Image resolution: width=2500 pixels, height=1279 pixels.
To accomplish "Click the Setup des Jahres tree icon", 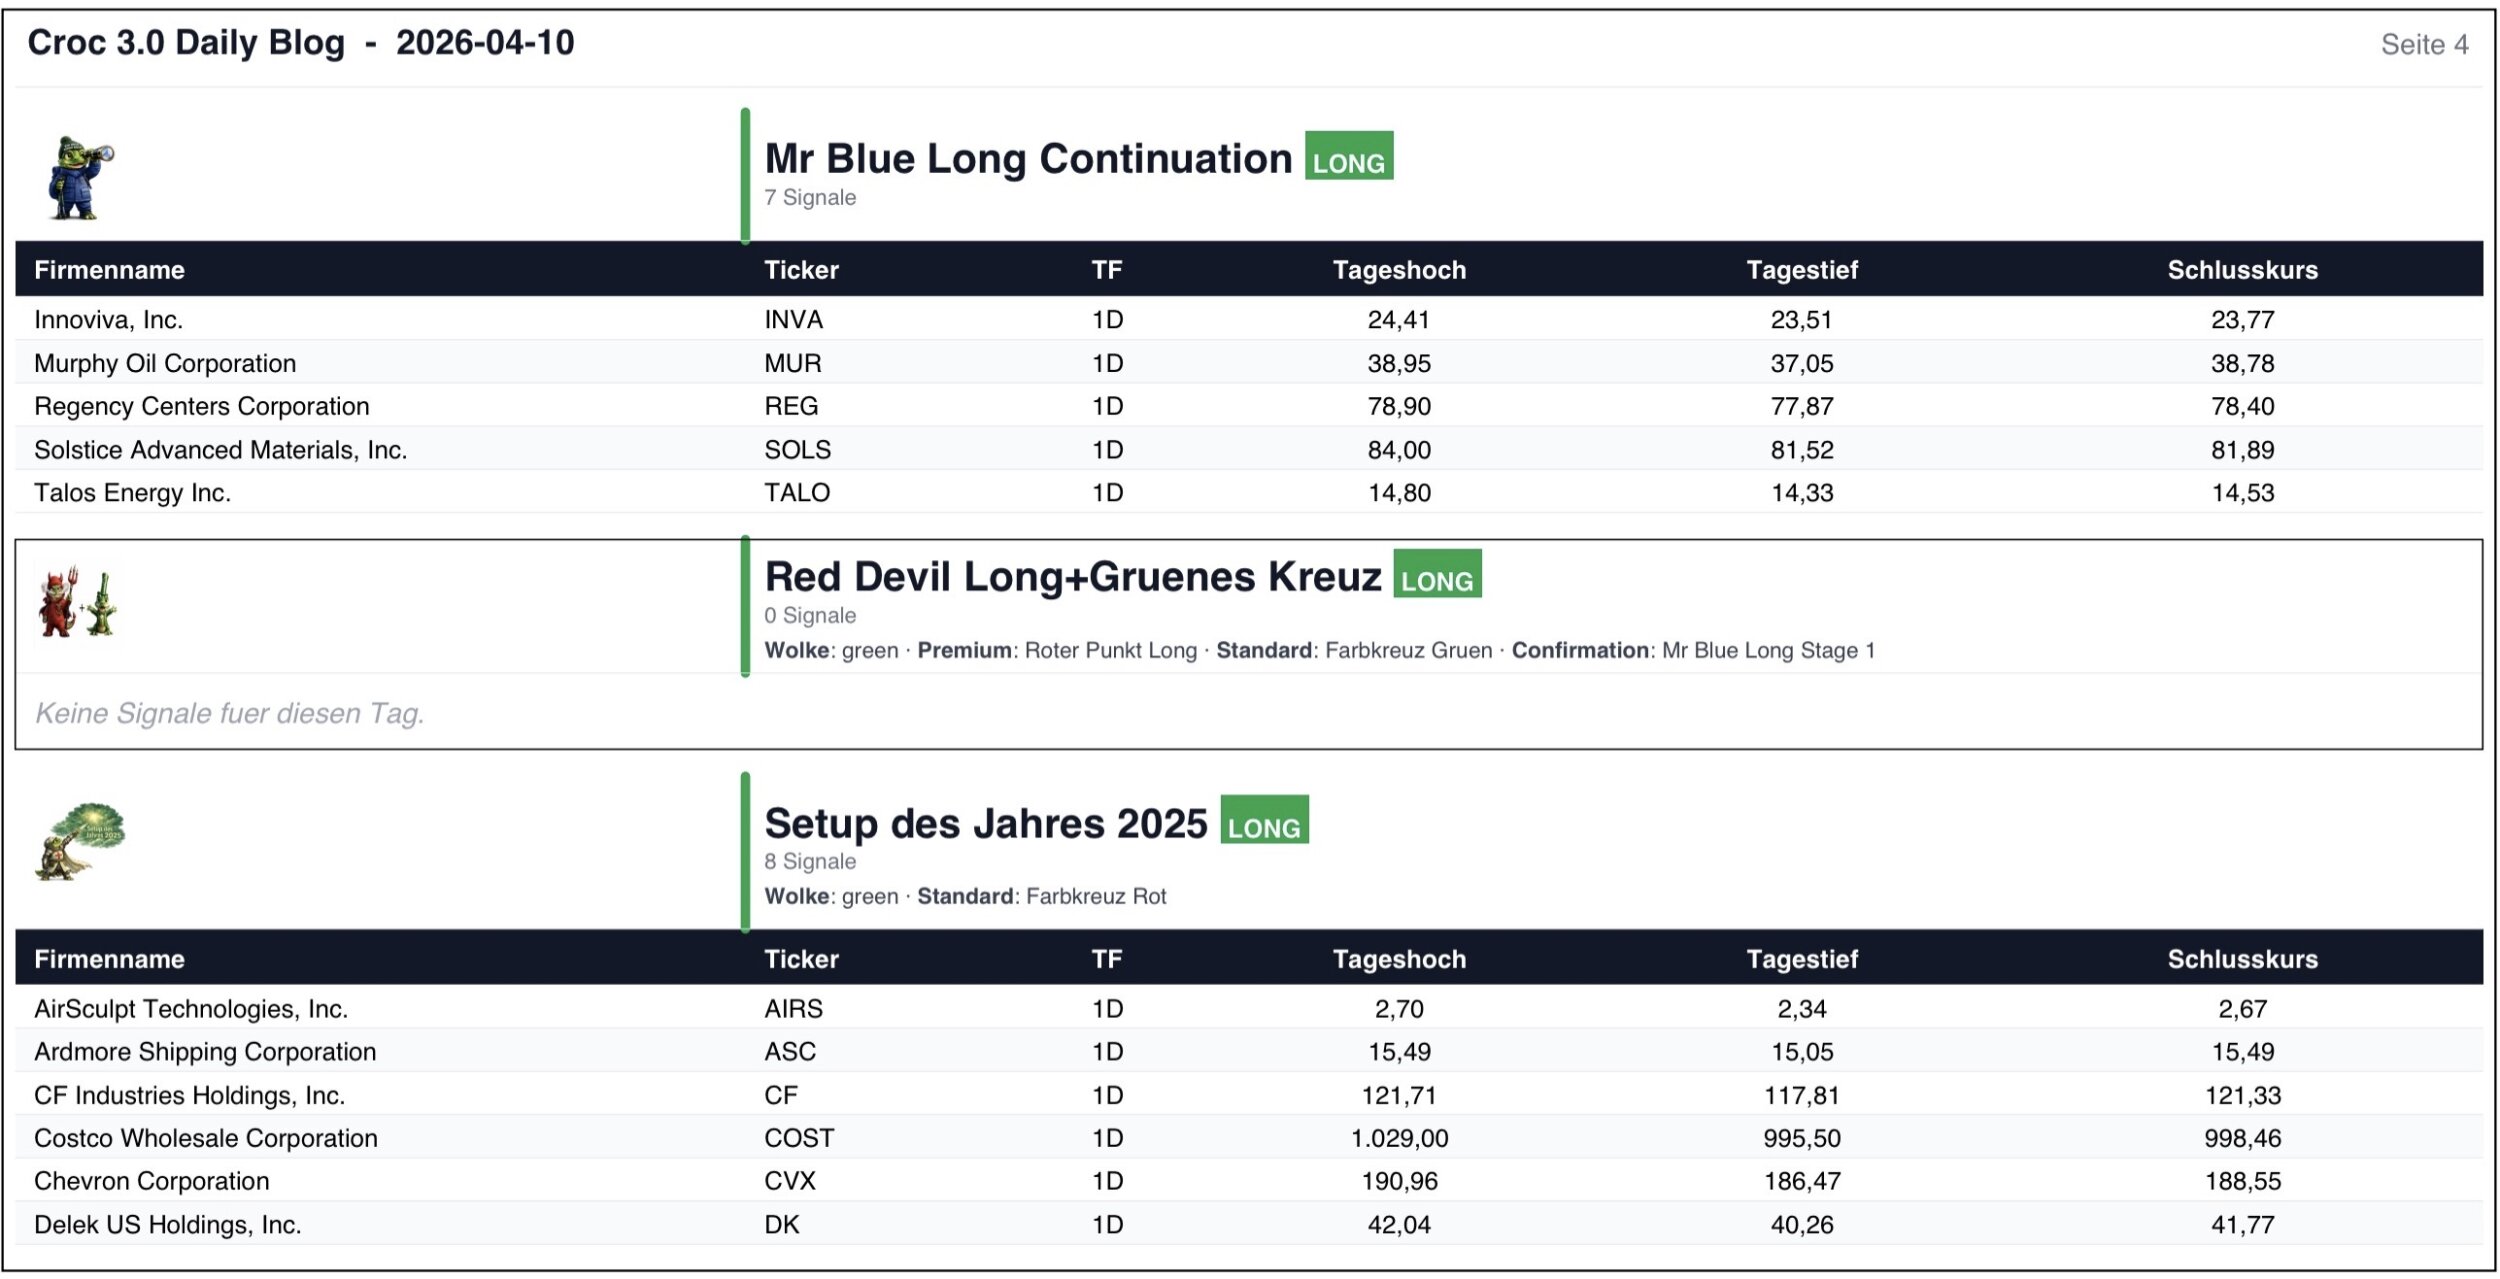I will pos(80,840).
